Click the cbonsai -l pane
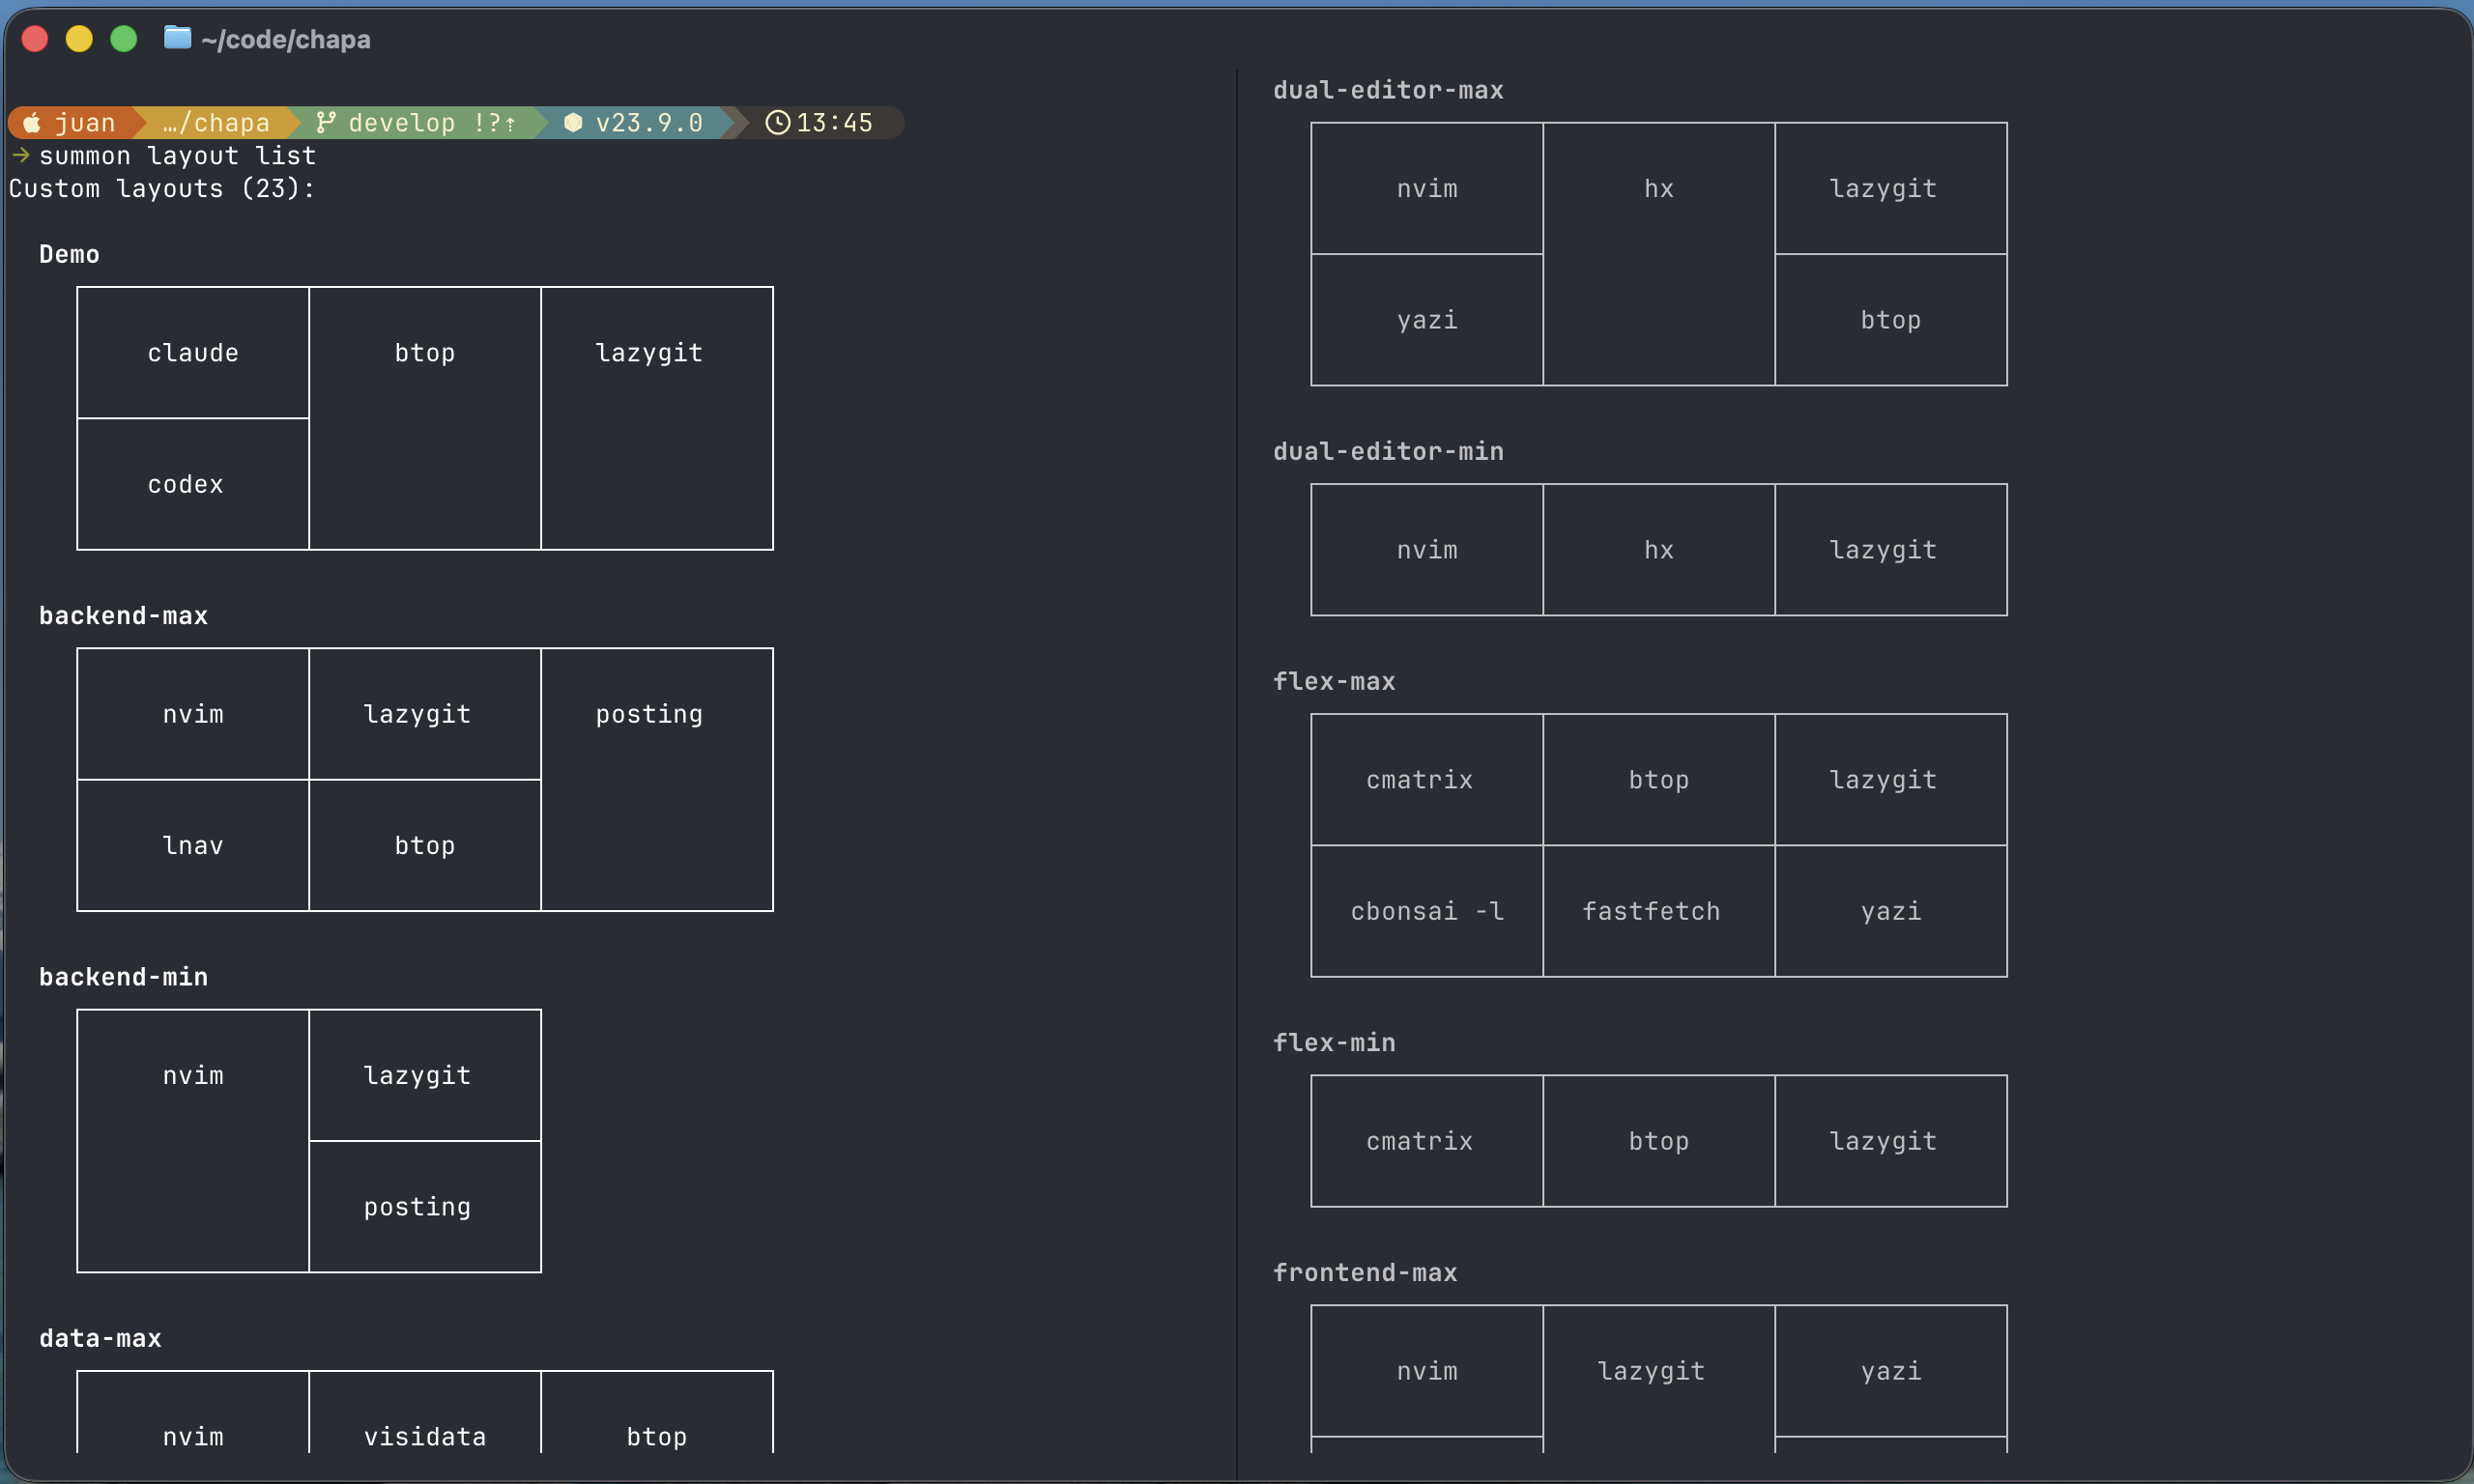The image size is (2474, 1484). [1426, 911]
